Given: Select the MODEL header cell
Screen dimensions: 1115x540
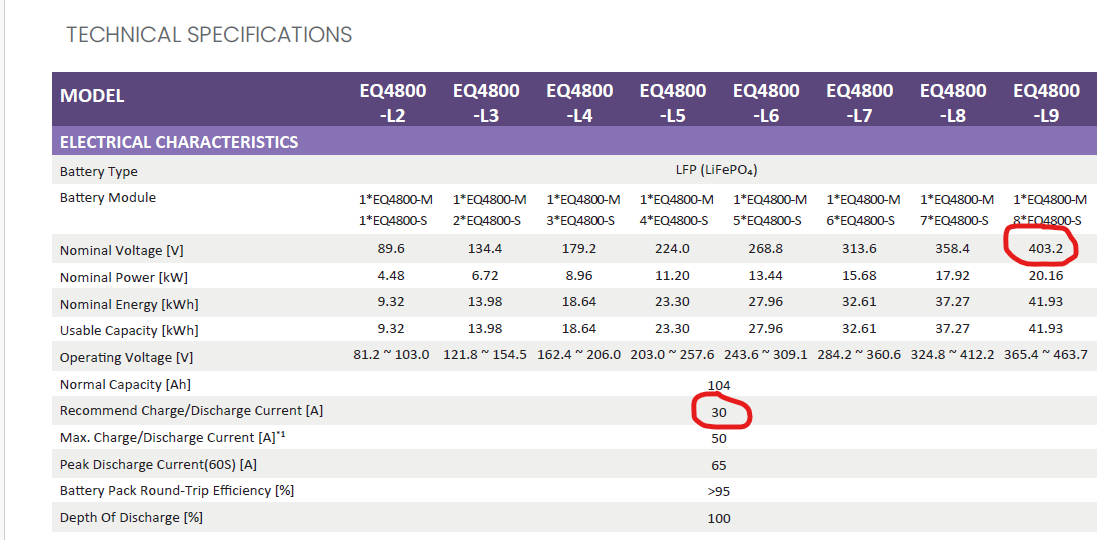Looking at the screenshot, I should tap(92, 96).
